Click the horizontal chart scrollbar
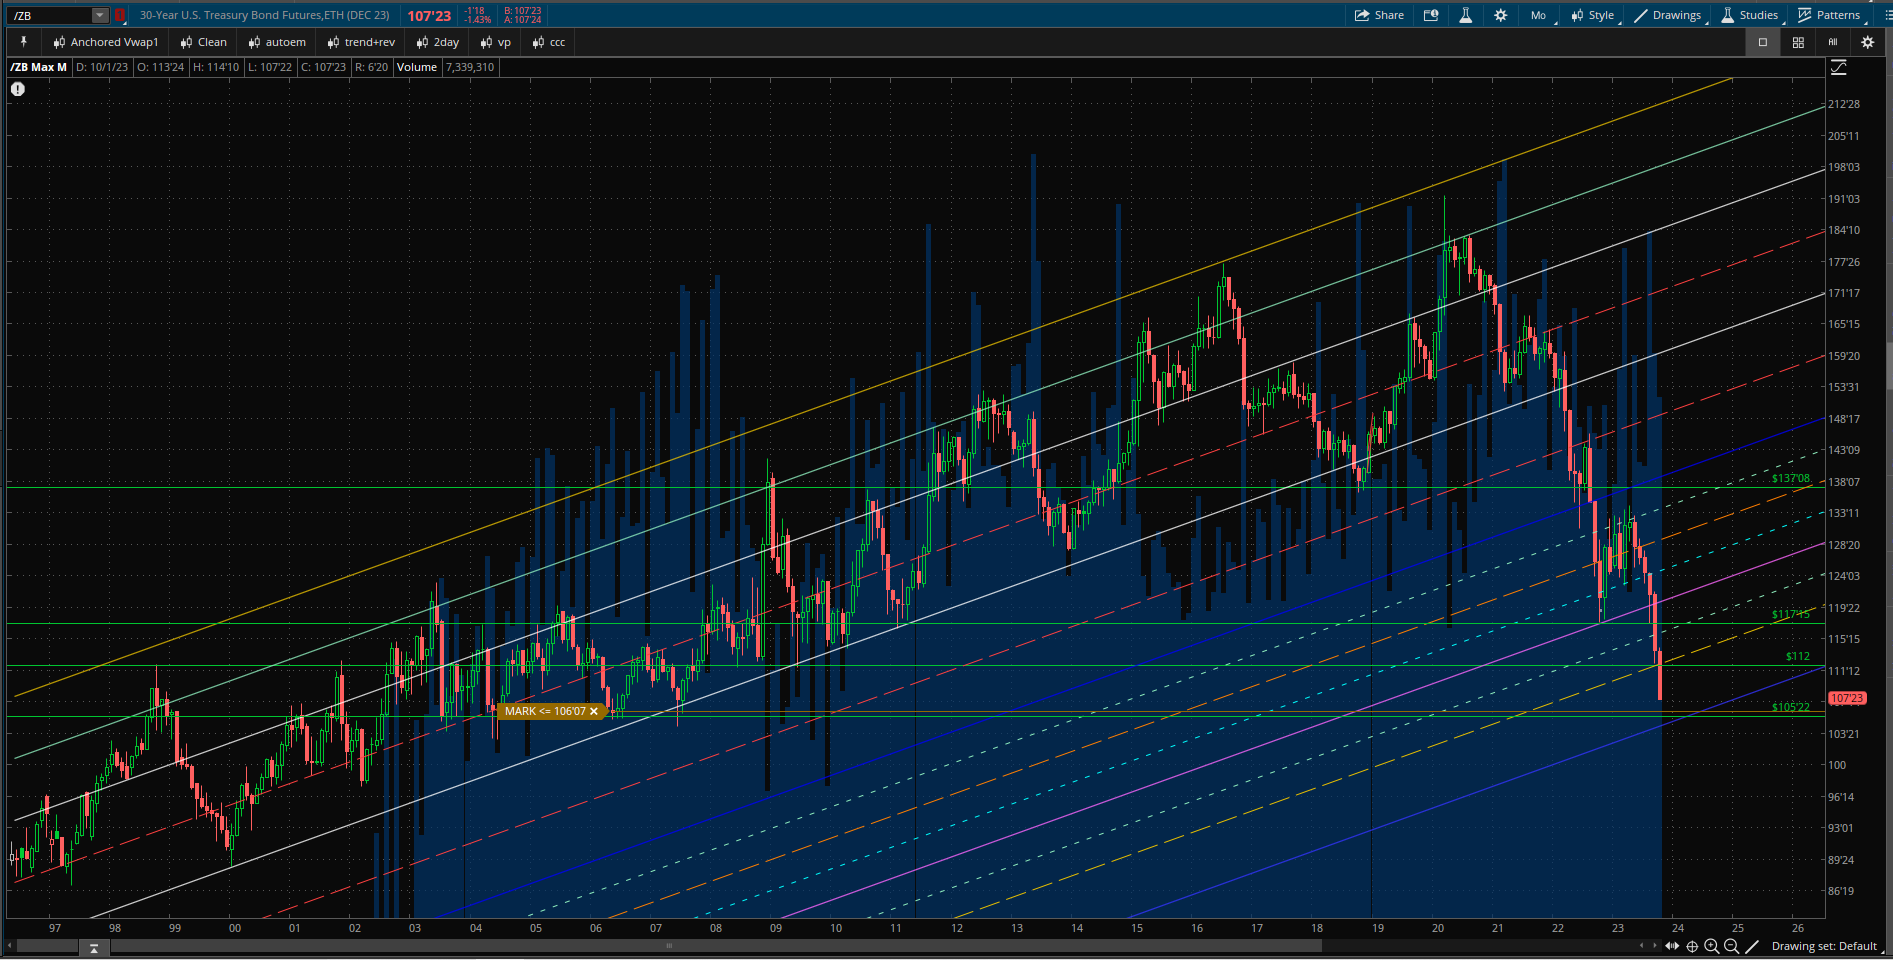 click(x=668, y=945)
